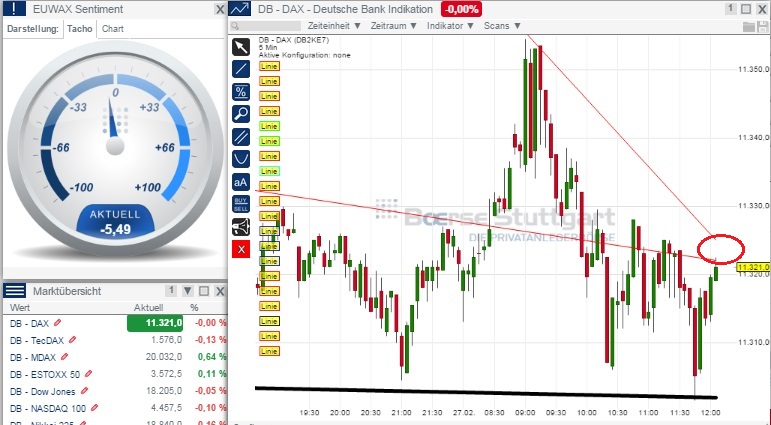This screenshot has height=425, width=771.
Task: Select the single trend line drawing tool
Action: pyautogui.click(x=241, y=69)
